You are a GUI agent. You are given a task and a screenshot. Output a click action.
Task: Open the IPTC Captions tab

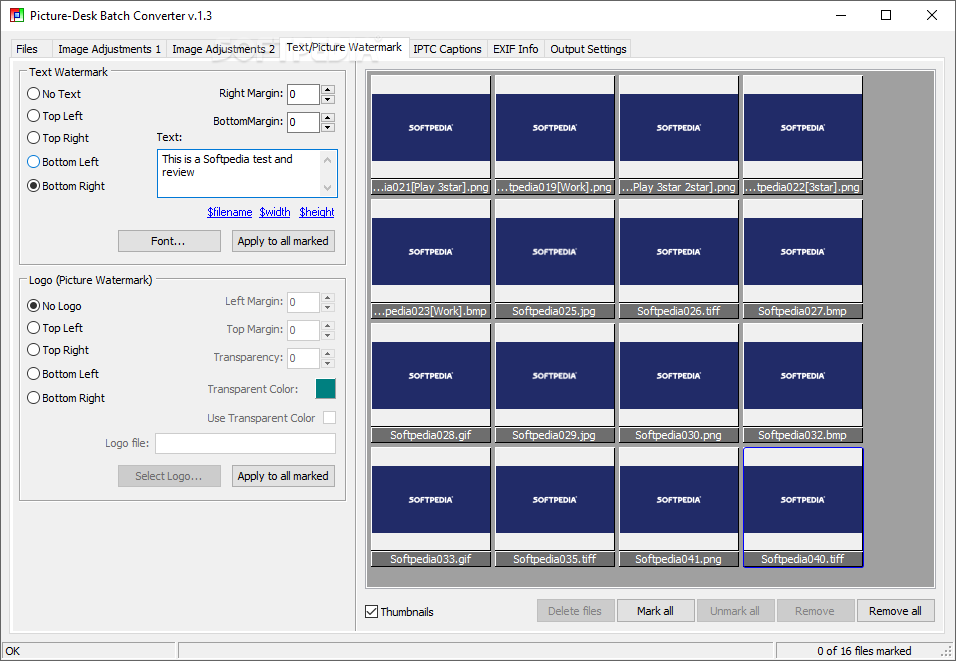point(448,49)
